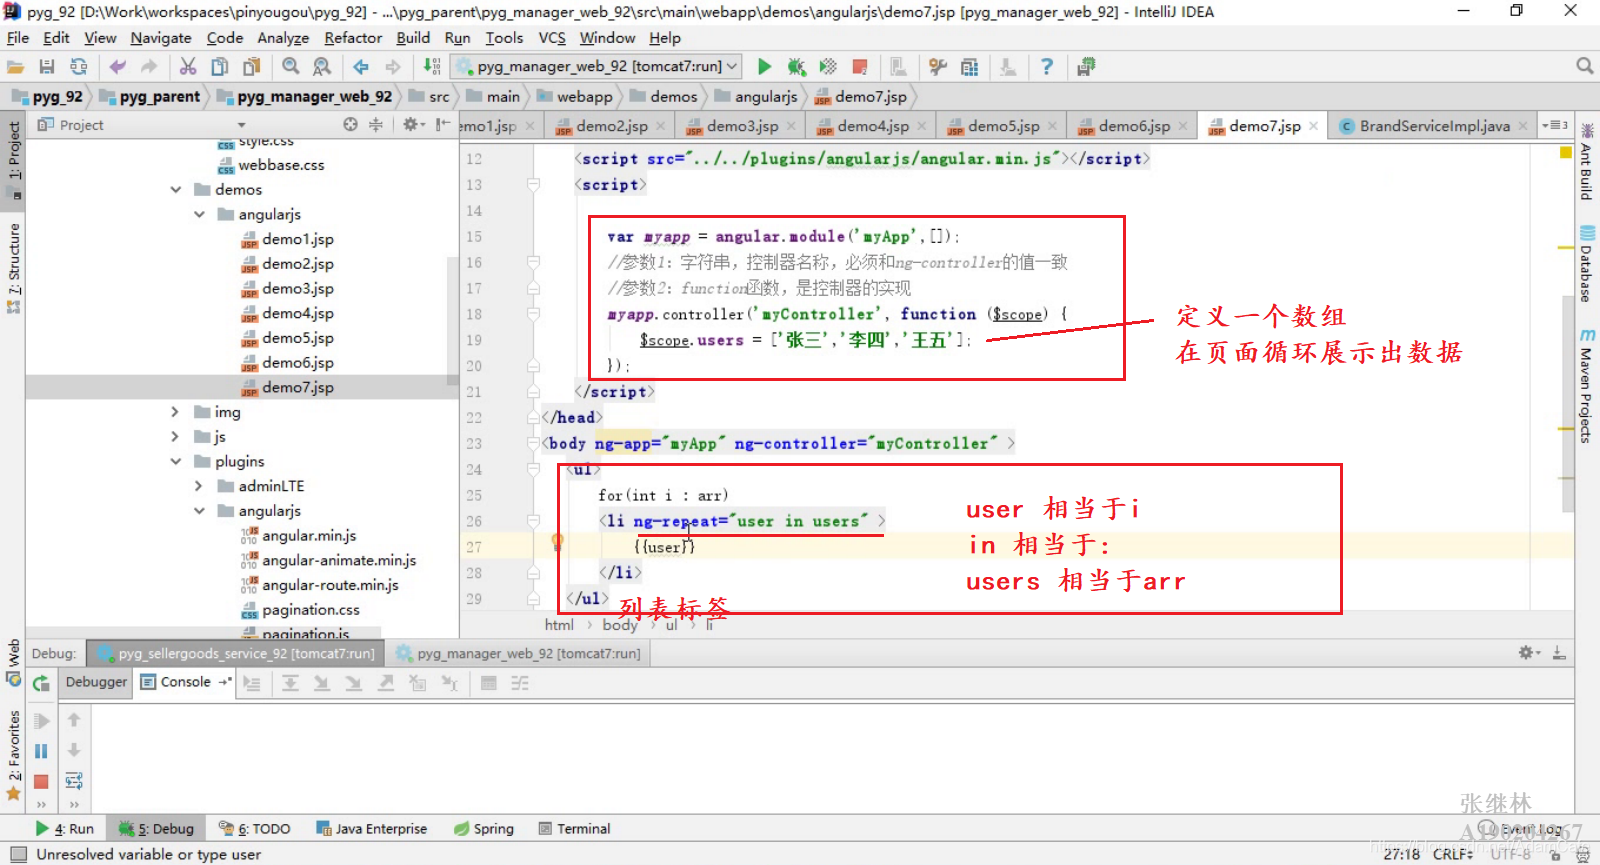Select demo4.jsp in the project tree

298,313
